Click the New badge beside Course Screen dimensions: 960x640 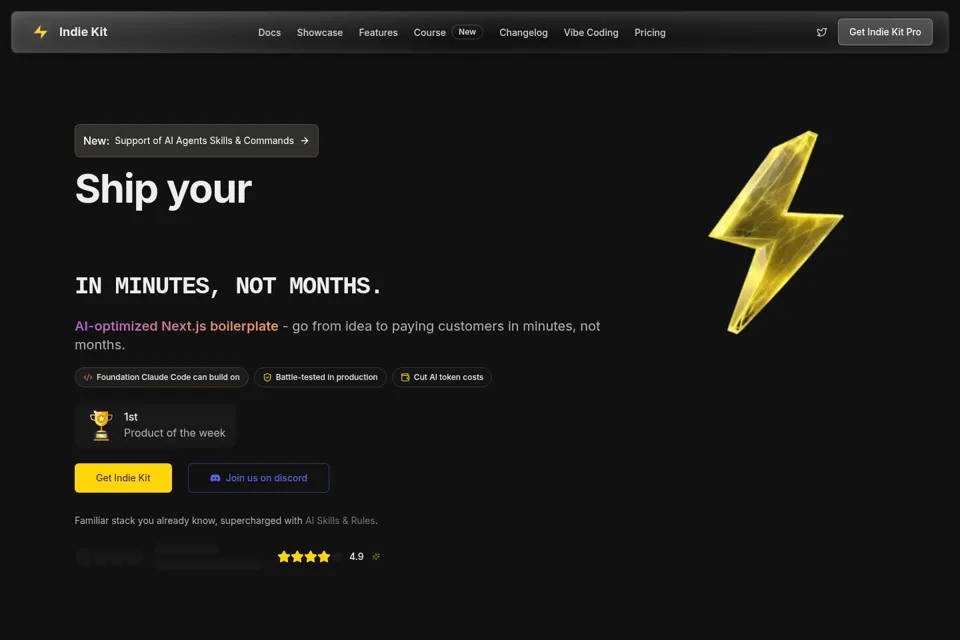pyautogui.click(x=467, y=32)
